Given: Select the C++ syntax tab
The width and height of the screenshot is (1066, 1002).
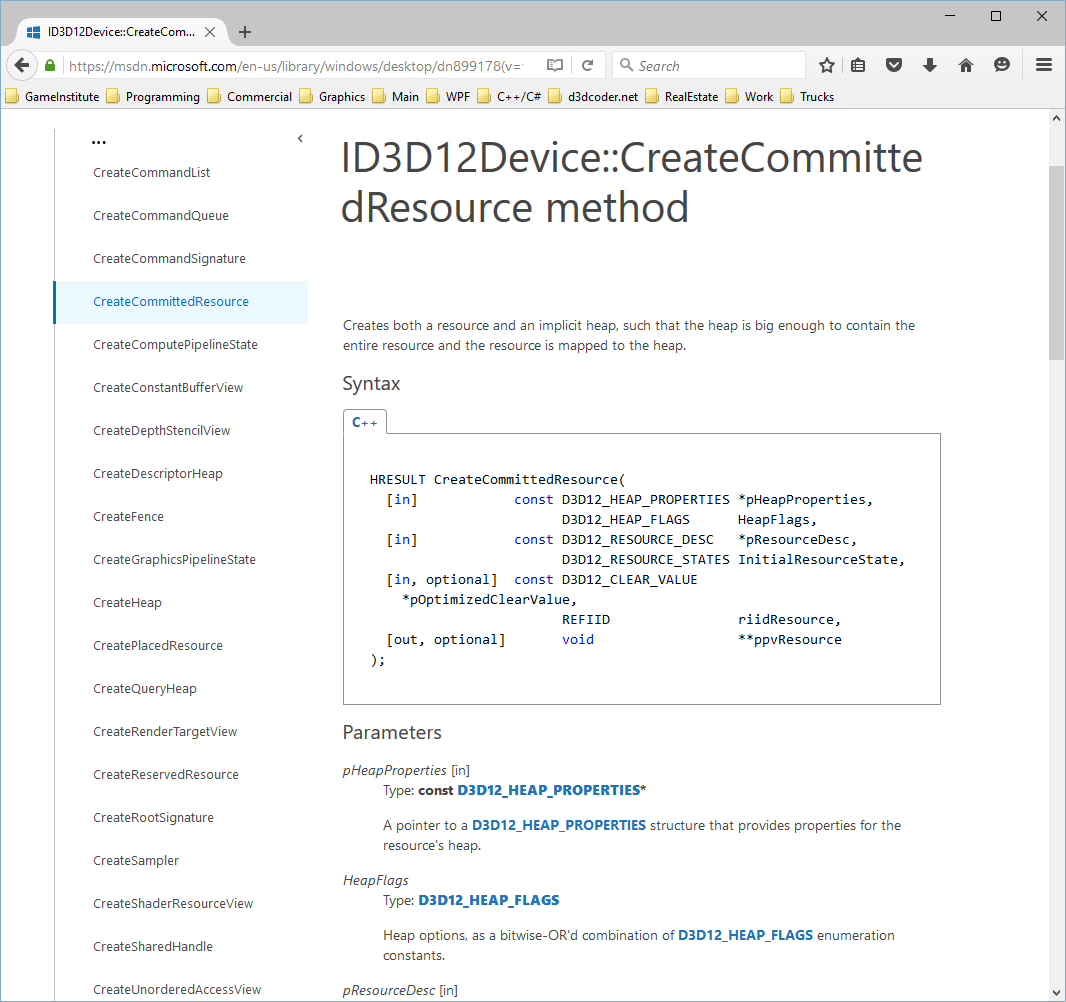Looking at the screenshot, I should click(365, 422).
